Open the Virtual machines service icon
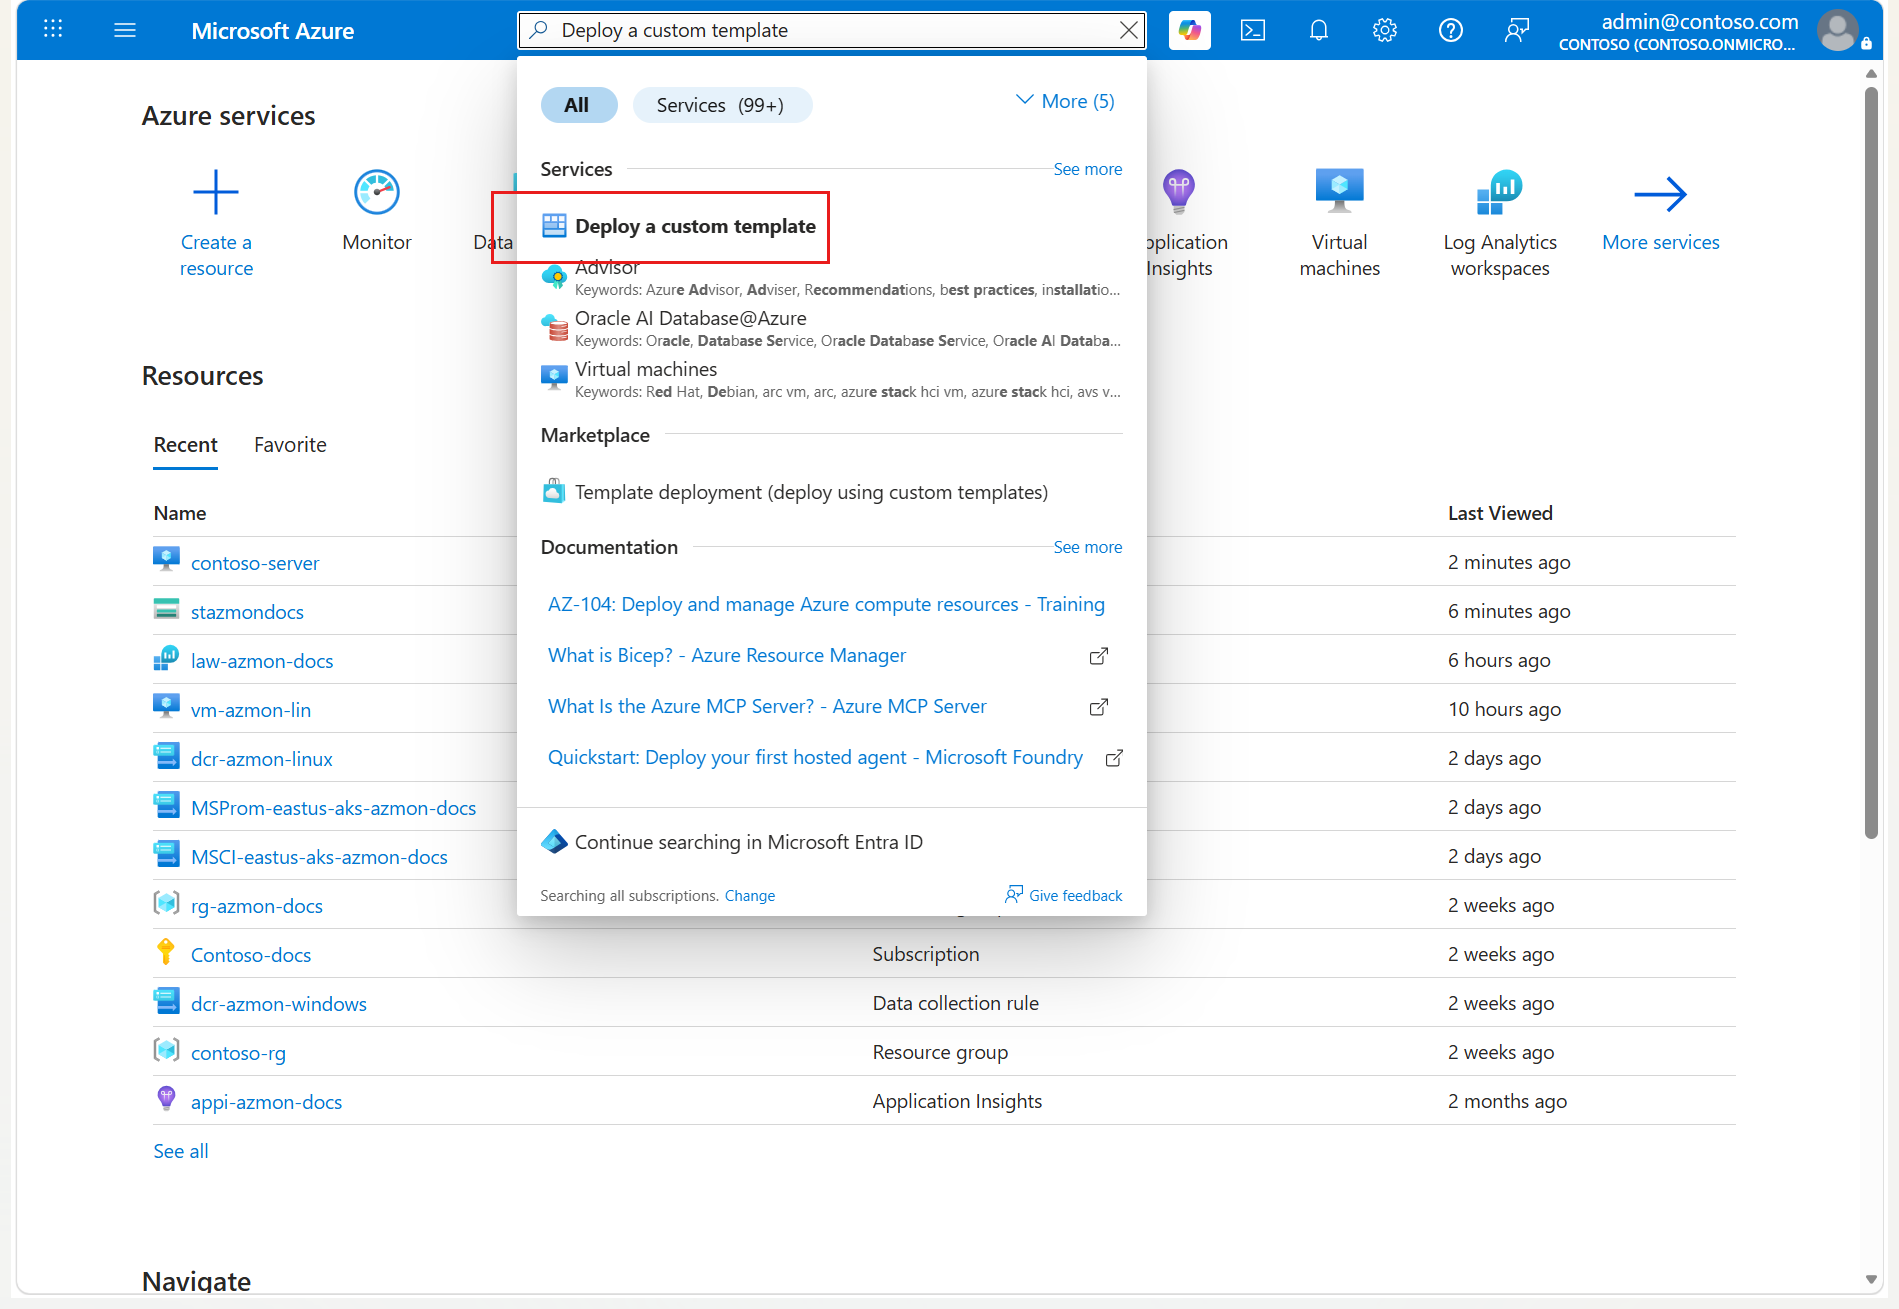 tap(1340, 190)
